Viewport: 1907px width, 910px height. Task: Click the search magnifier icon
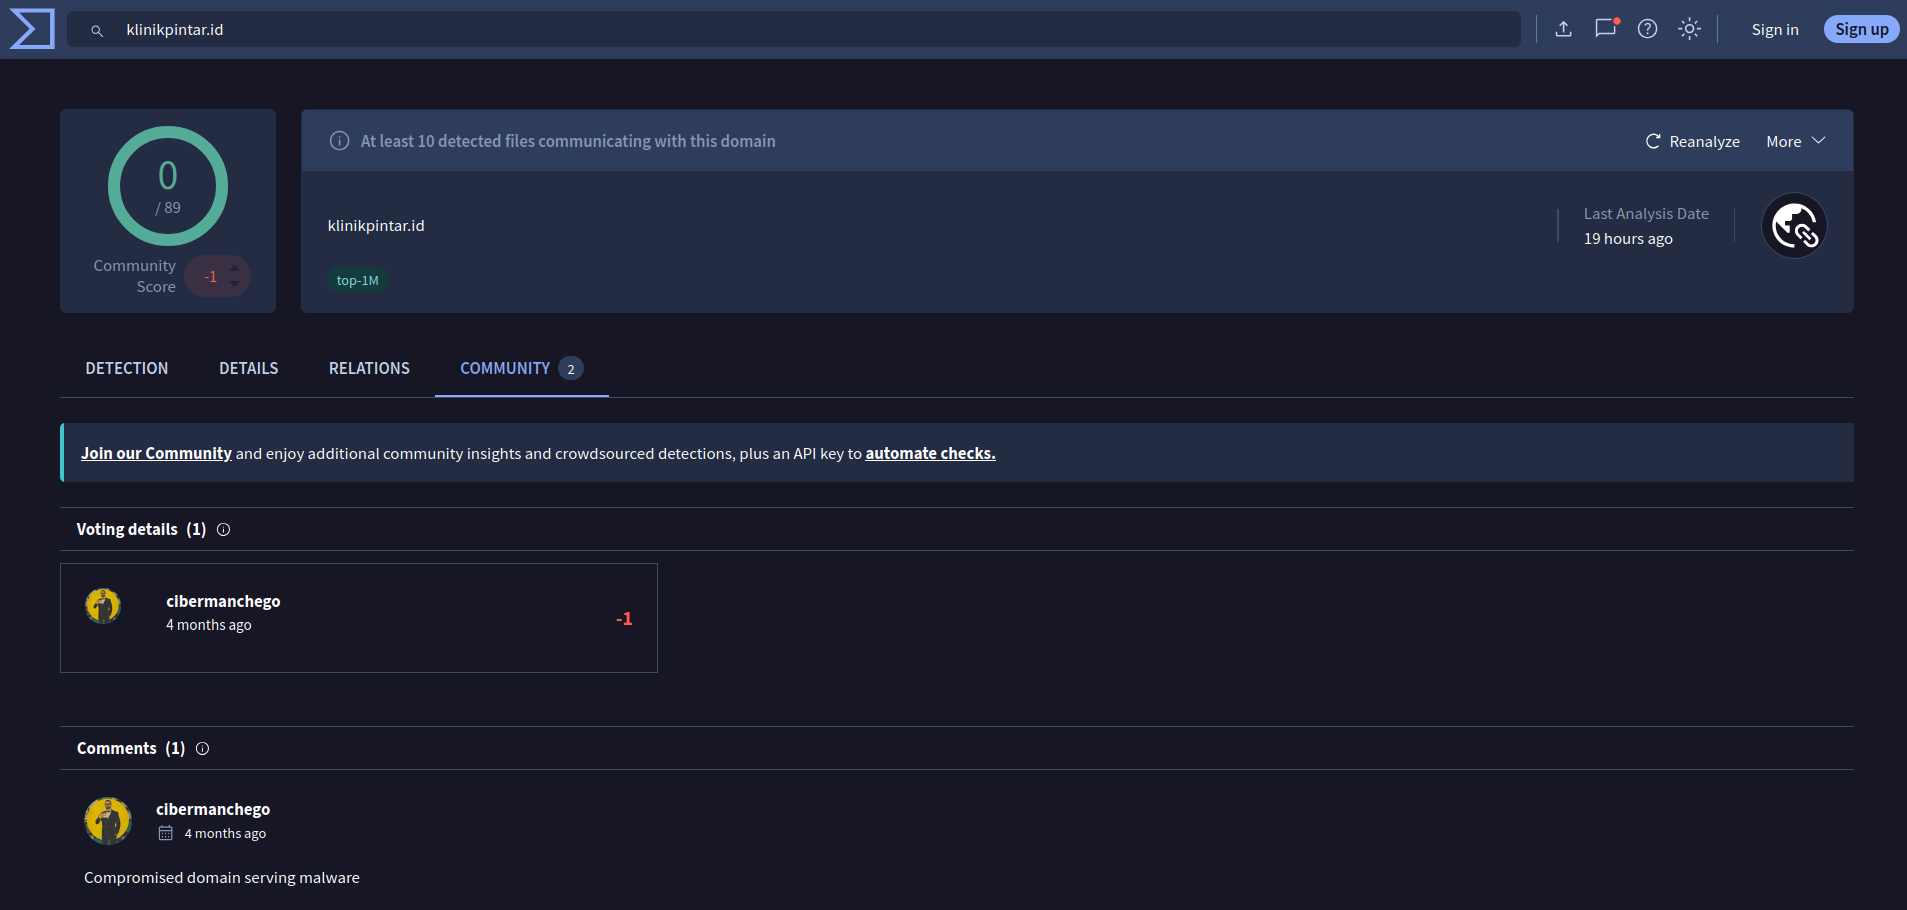pyautogui.click(x=97, y=31)
